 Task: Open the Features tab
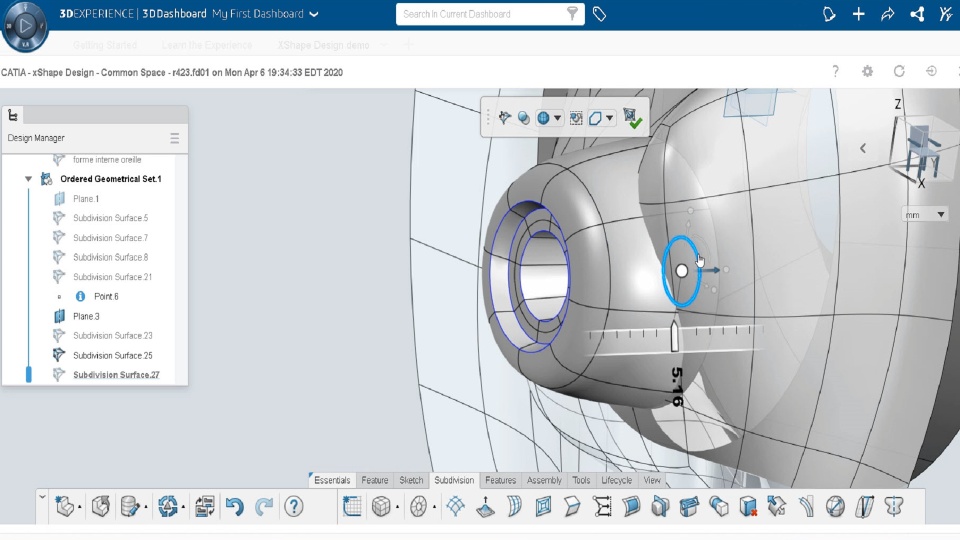(x=500, y=480)
